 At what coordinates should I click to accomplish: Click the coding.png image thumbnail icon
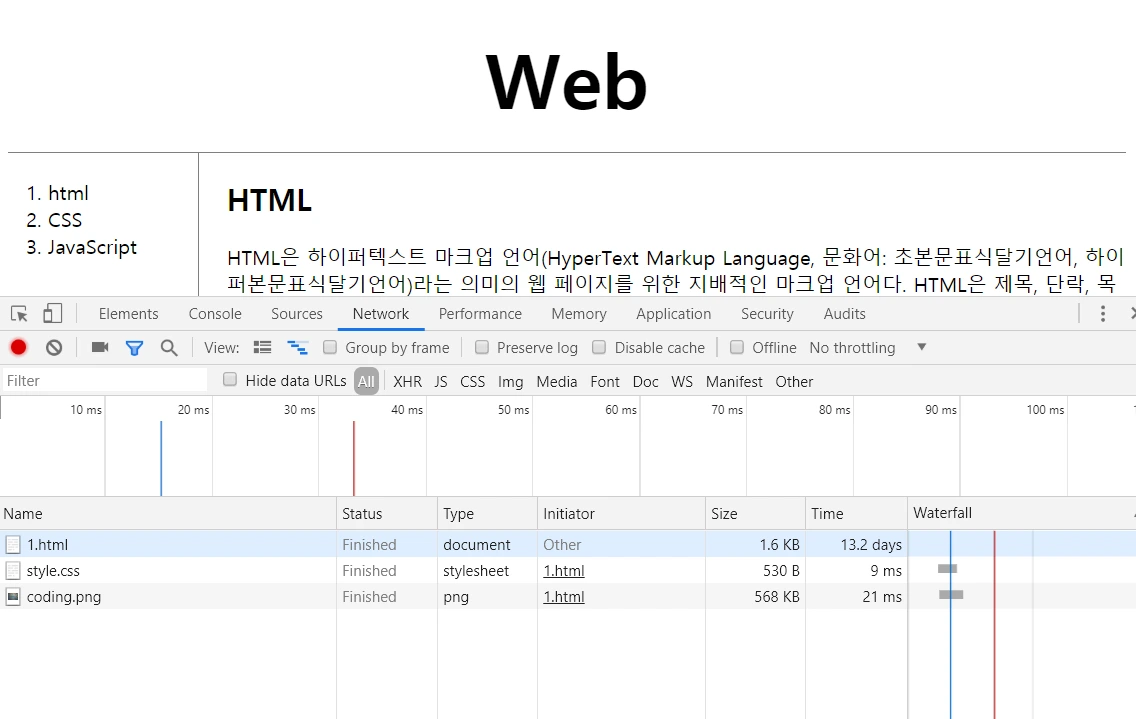(x=12, y=597)
